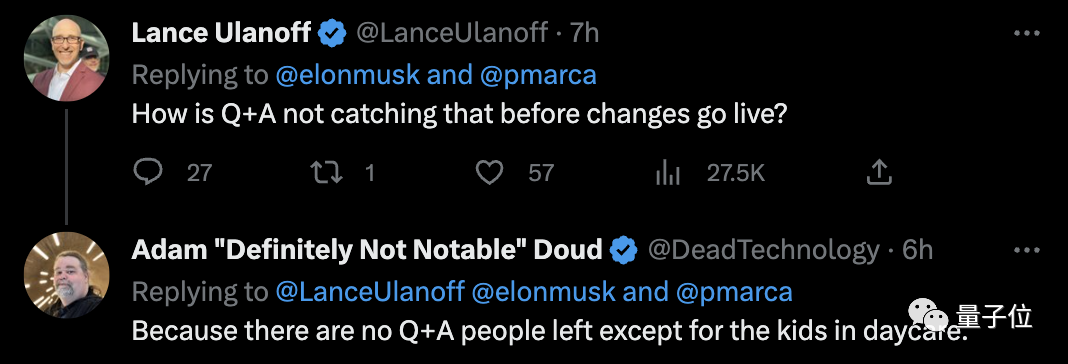The width and height of the screenshot is (1068, 364).
Task: Retweet Lance Ulanoff's tweet
Action: (x=326, y=172)
